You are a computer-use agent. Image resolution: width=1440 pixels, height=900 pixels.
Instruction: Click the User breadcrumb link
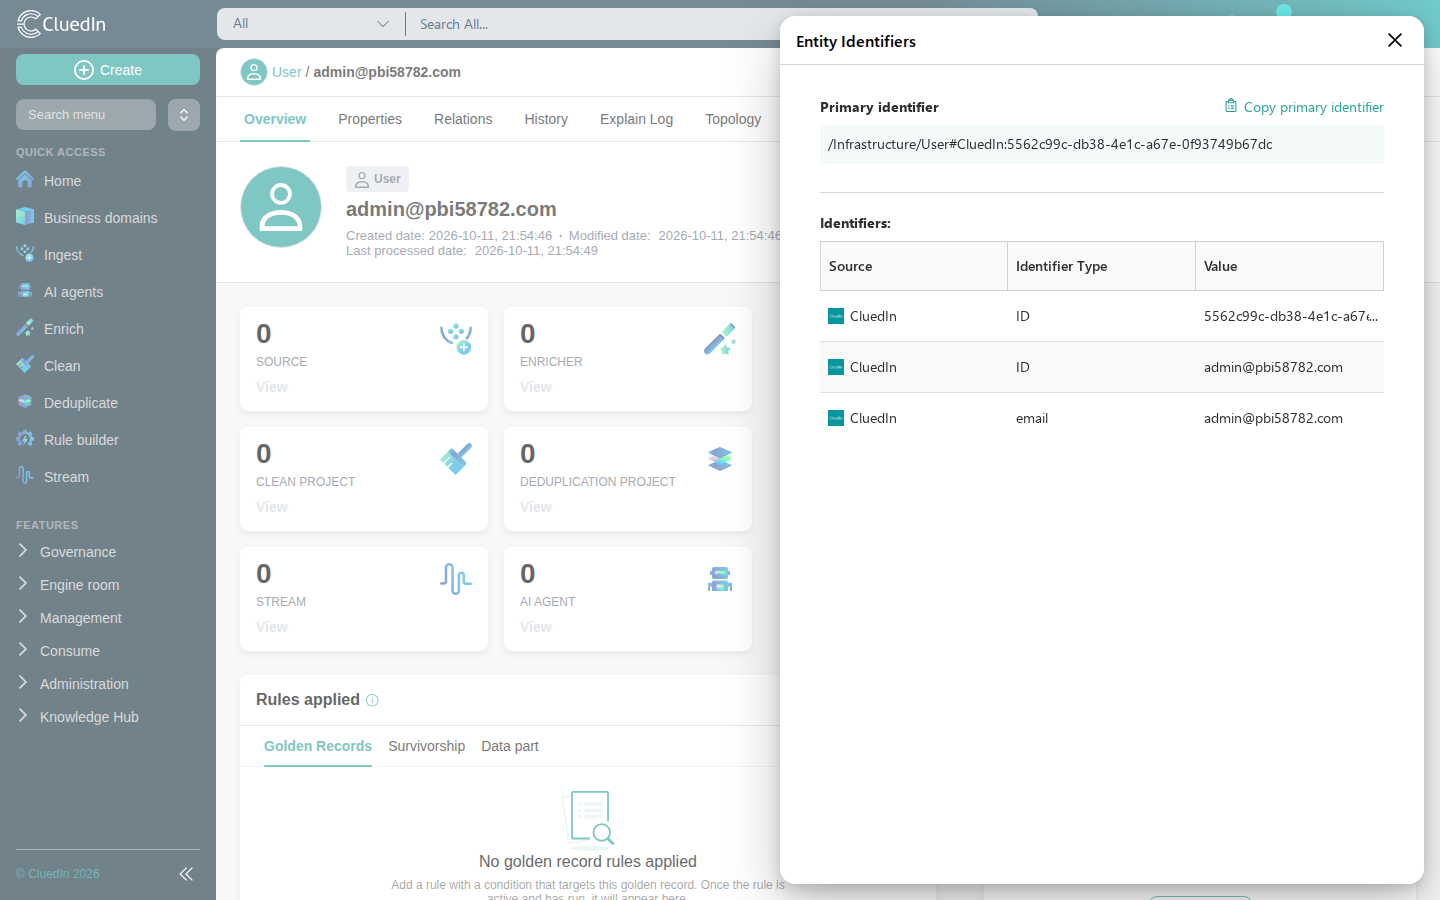286,72
